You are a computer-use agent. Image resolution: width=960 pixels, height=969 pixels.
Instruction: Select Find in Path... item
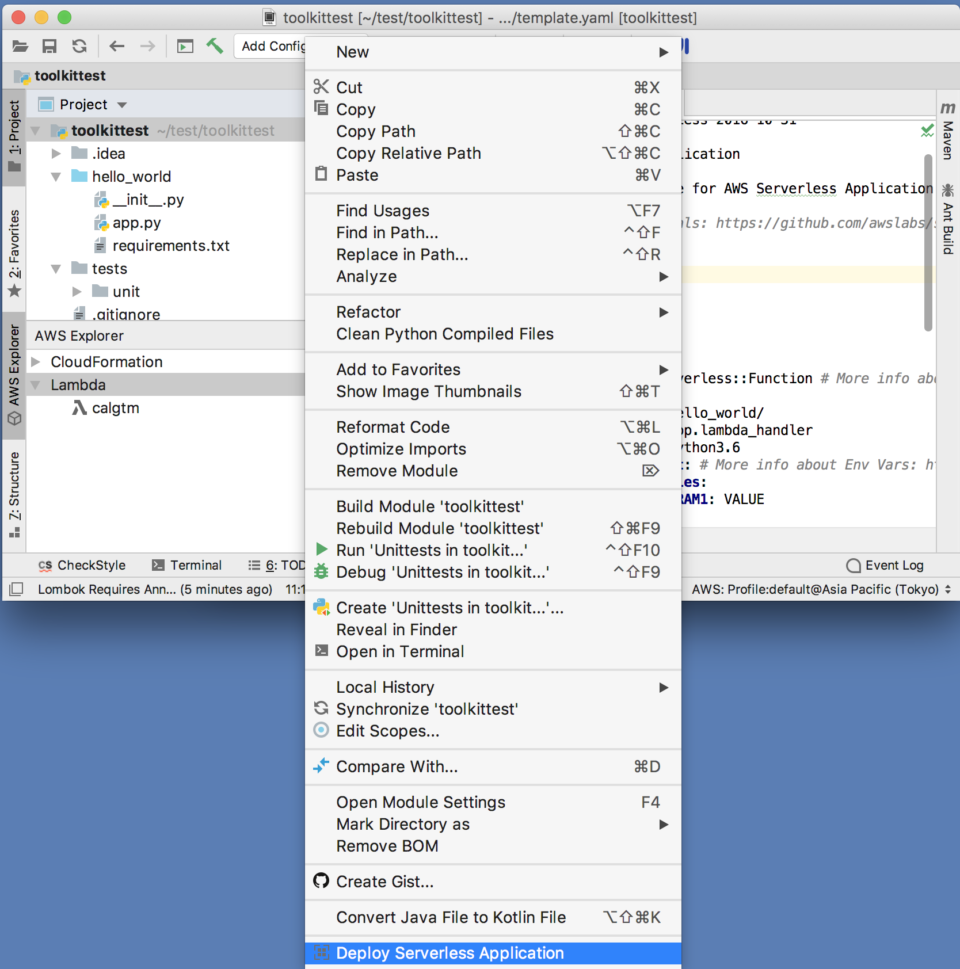click(493, 233)
